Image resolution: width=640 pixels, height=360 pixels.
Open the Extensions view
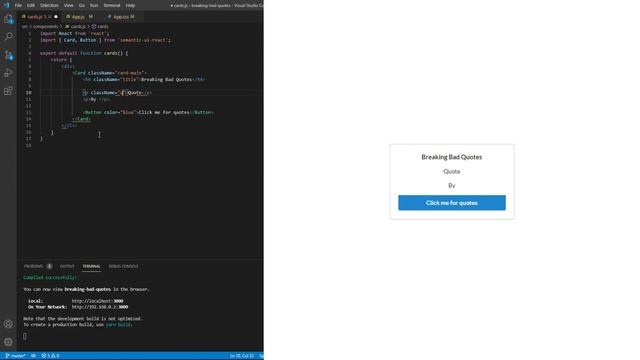pos(8,91)
